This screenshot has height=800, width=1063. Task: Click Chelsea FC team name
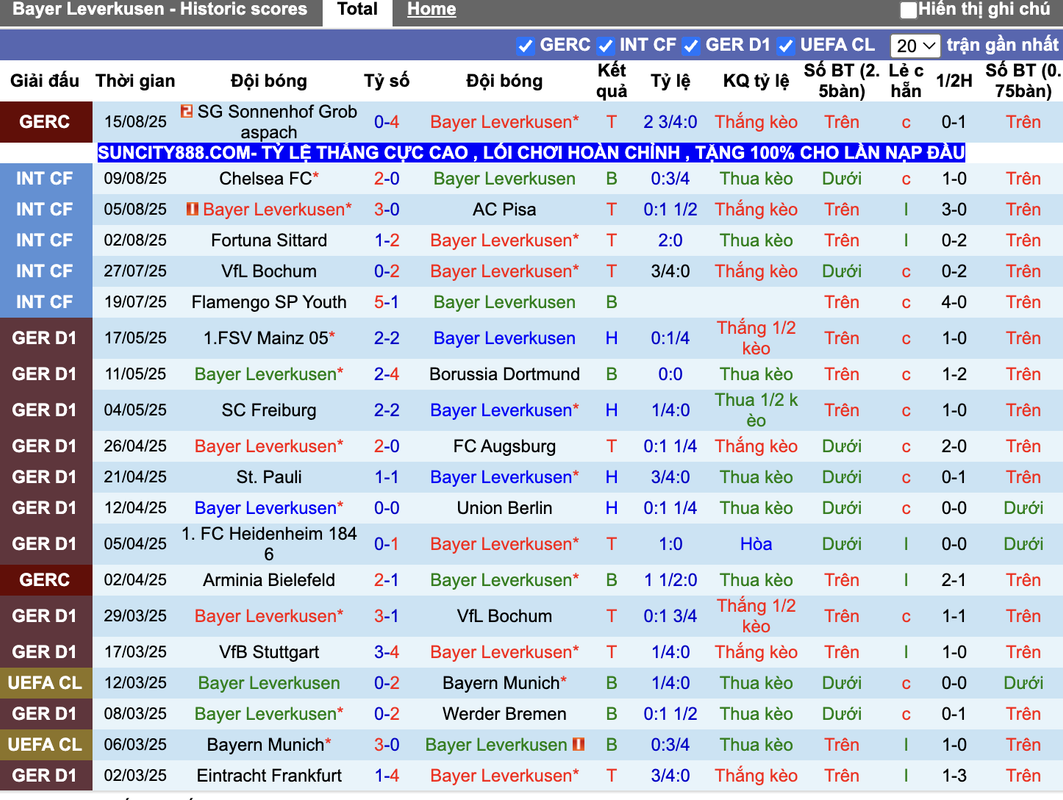tap(265, 179)
